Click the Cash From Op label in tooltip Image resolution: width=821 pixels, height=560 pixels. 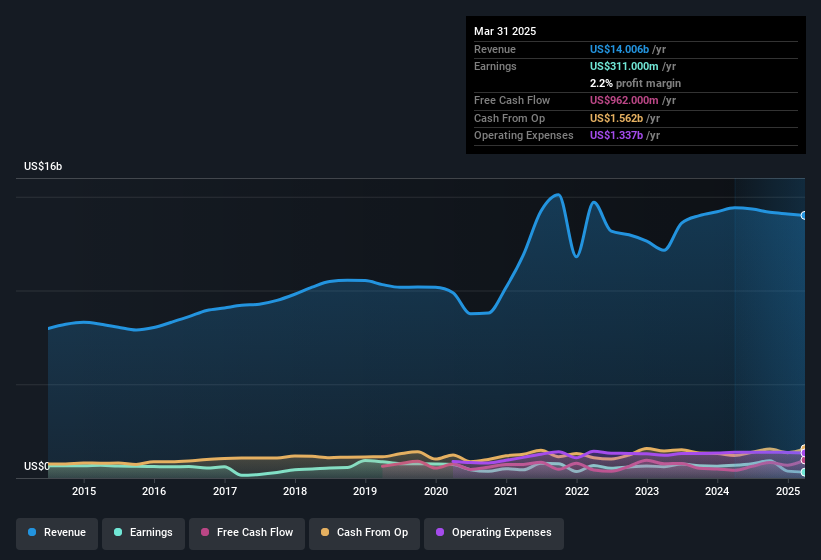click(x=509, y=118)
